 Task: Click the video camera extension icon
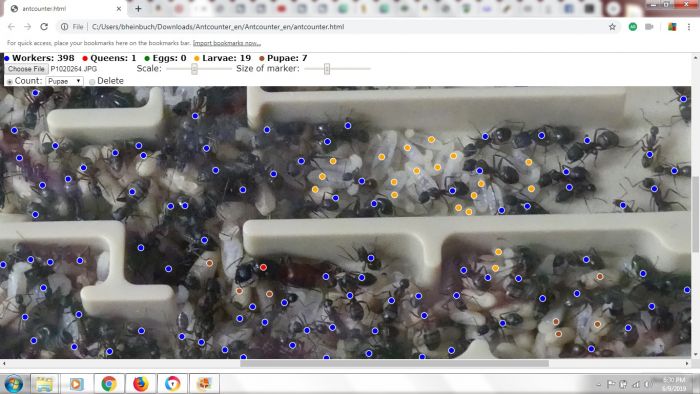click(x=649, y=27)
